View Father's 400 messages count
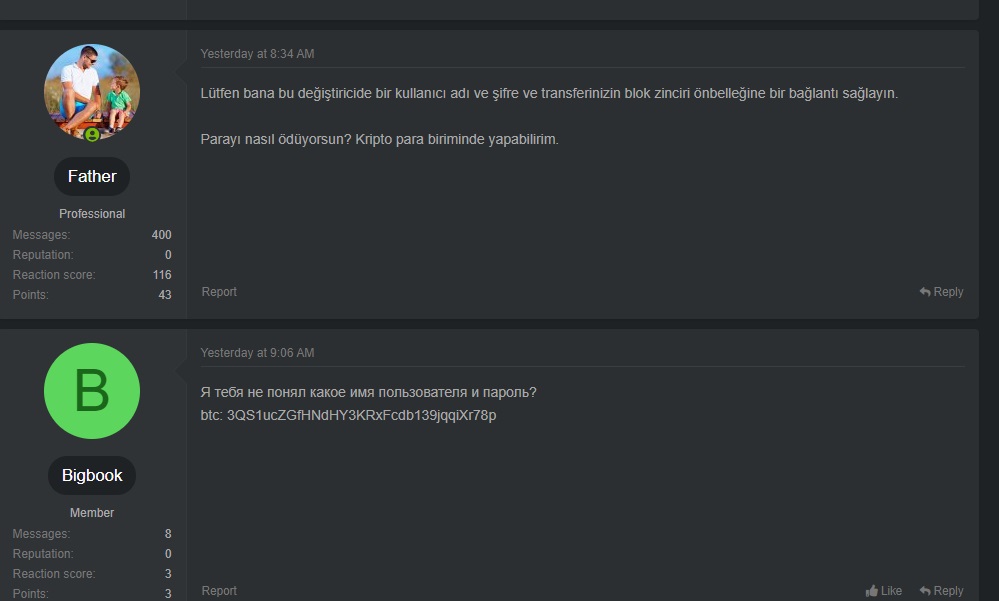 161,235
